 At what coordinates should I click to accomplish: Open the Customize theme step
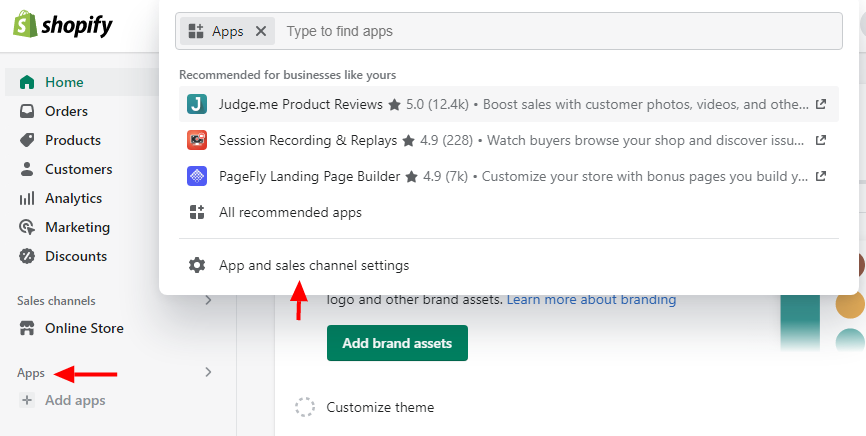[380, 407]
